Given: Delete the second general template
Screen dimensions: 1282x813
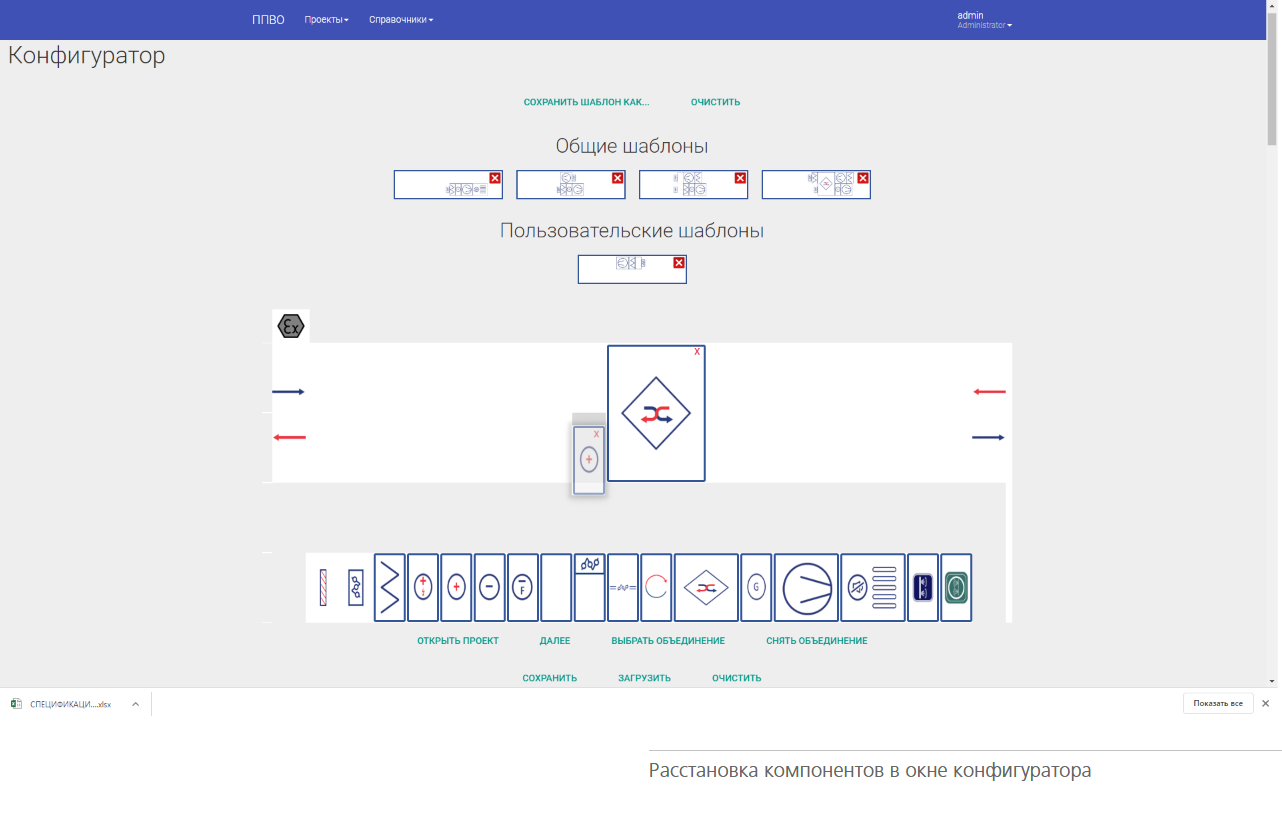Looking at the screenshot, I should pyautogui.click(x=617, y=178).
